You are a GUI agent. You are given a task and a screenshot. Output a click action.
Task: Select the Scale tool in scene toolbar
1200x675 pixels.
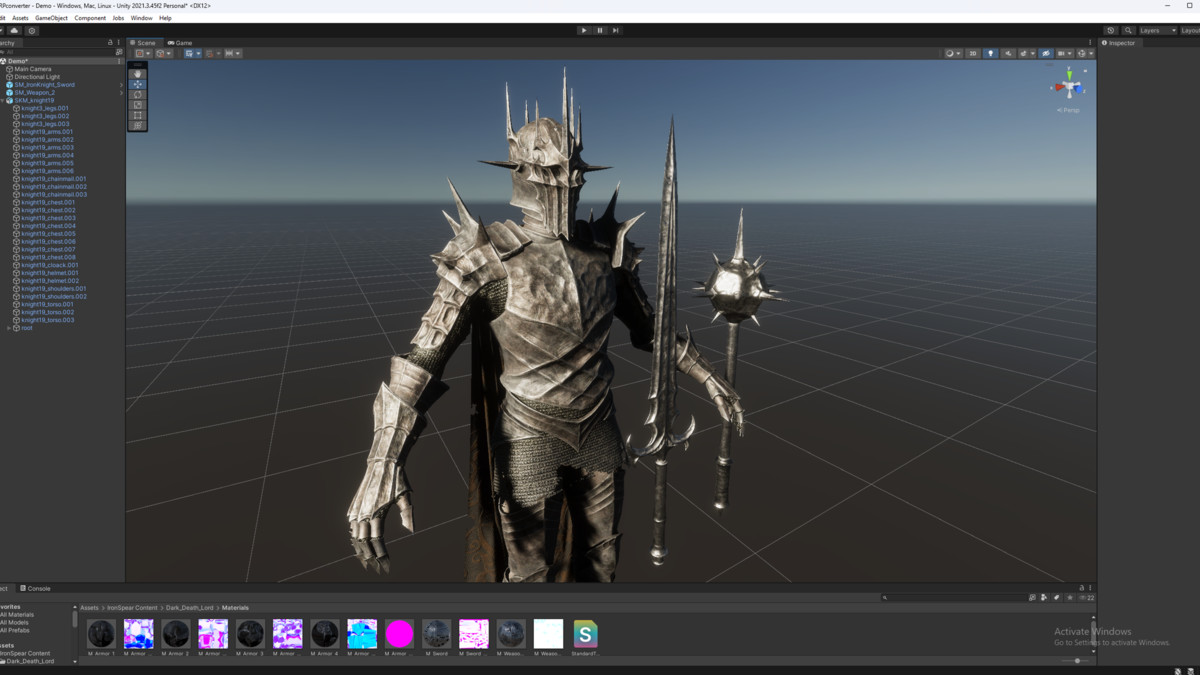[138, 105]
